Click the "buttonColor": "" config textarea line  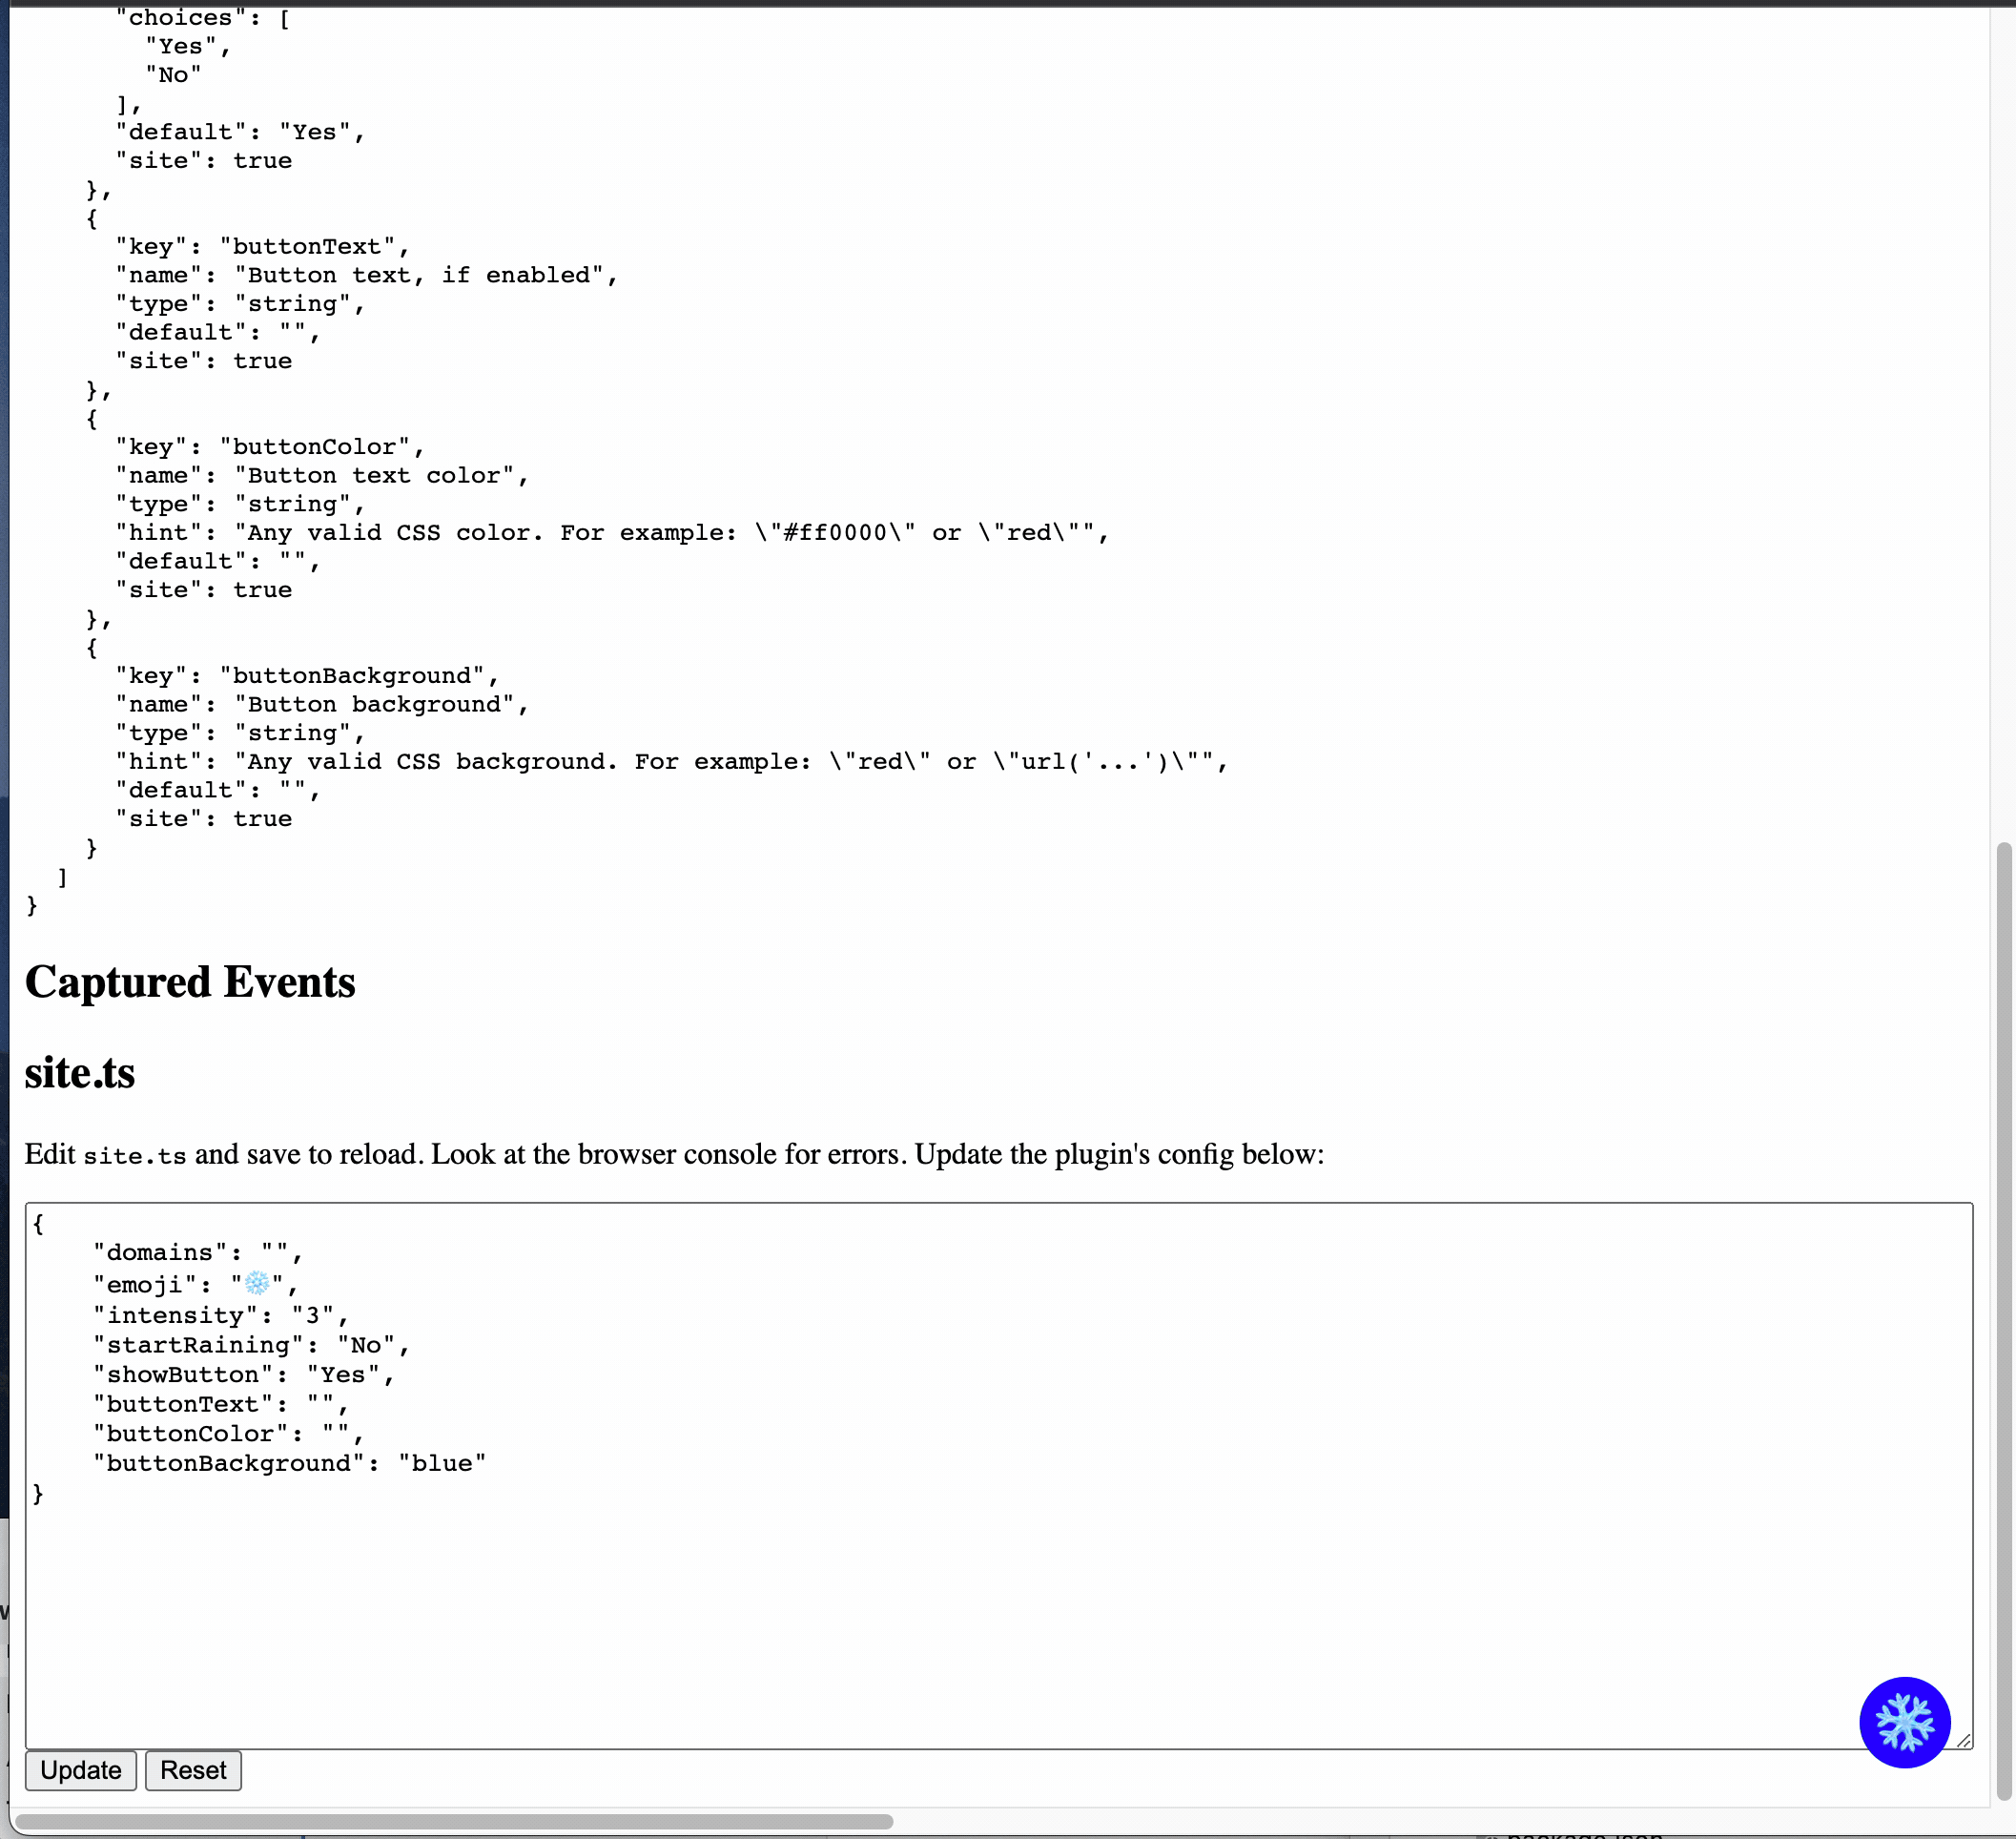coord(229,1434)
